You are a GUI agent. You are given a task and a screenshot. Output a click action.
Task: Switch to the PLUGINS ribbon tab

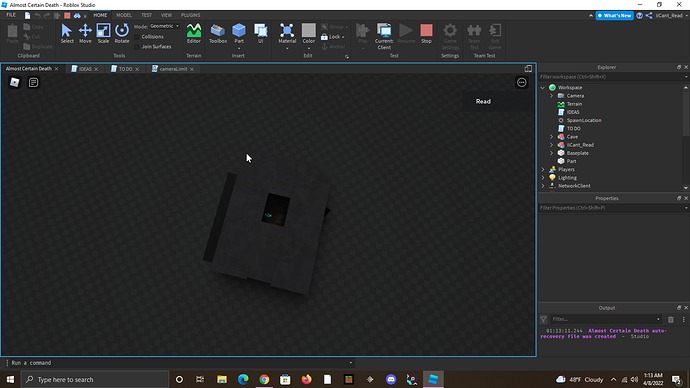(191, 15)
